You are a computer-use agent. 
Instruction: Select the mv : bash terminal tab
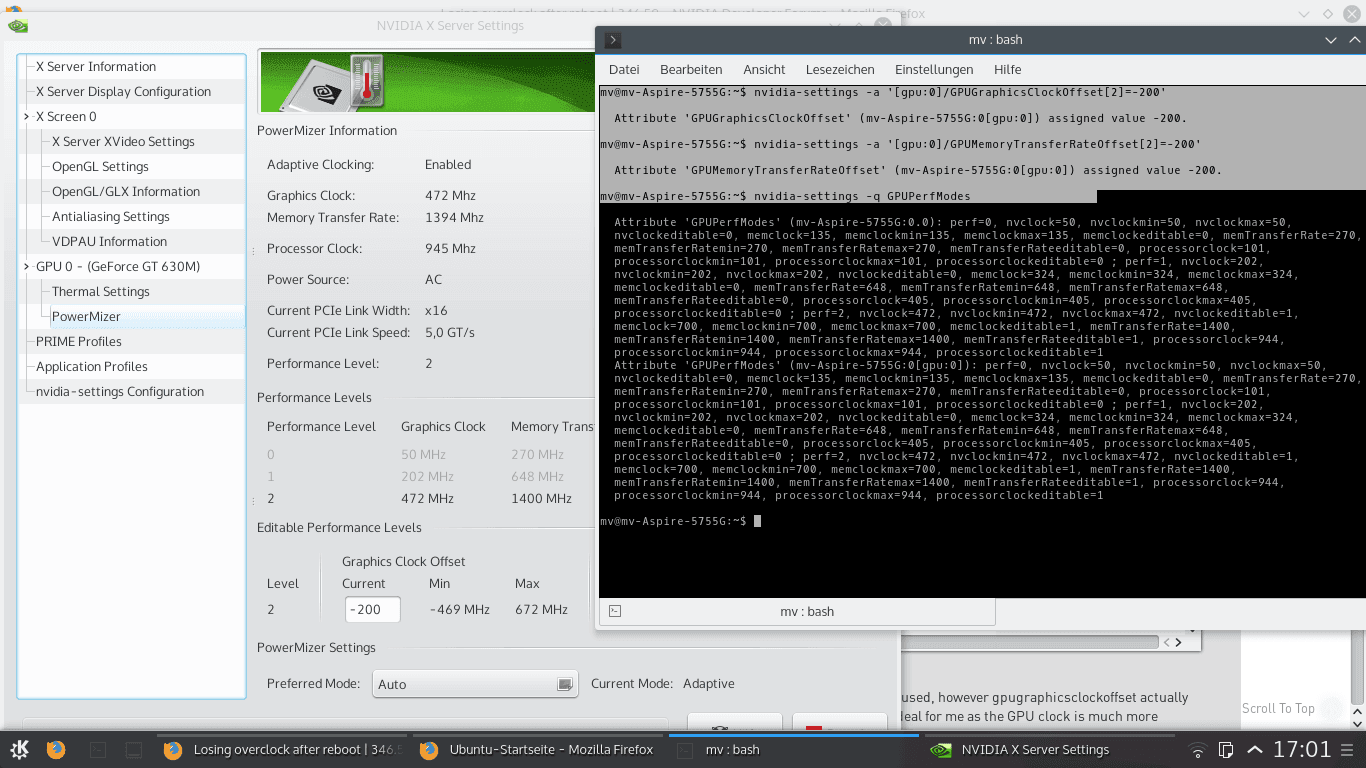point(797,611)
